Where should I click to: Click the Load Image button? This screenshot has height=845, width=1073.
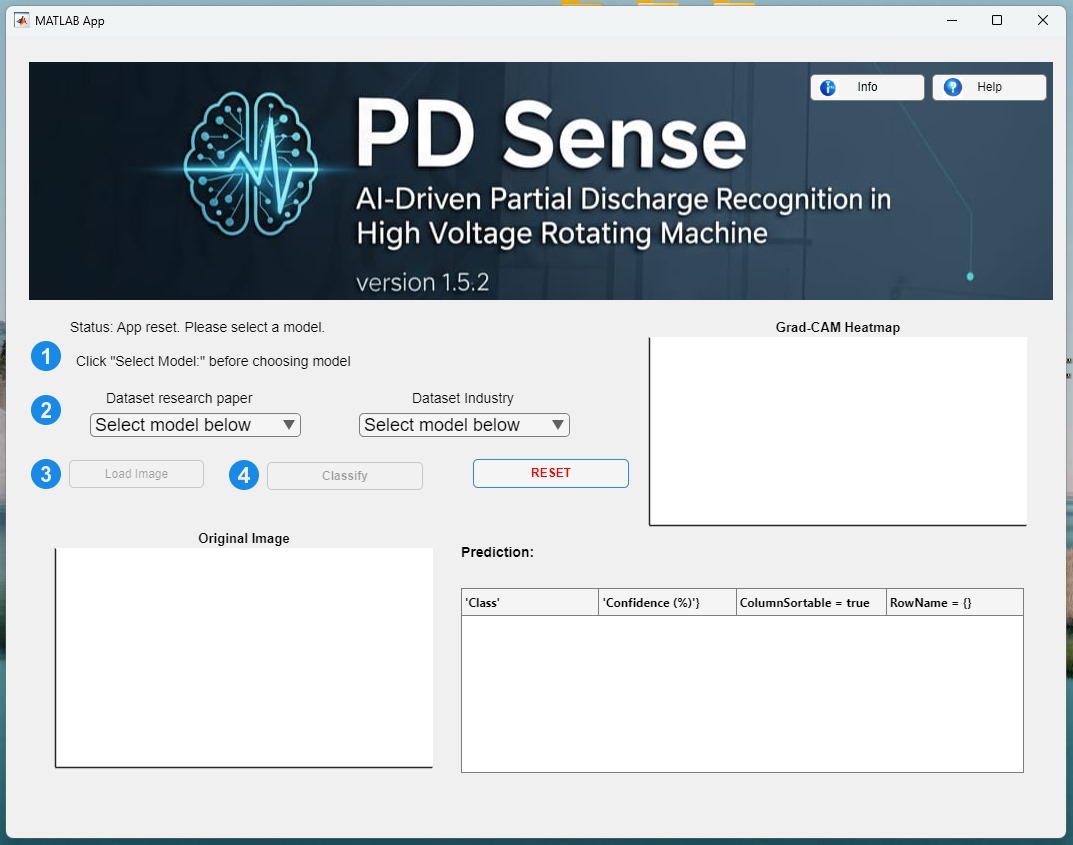(x=136, y=474)
